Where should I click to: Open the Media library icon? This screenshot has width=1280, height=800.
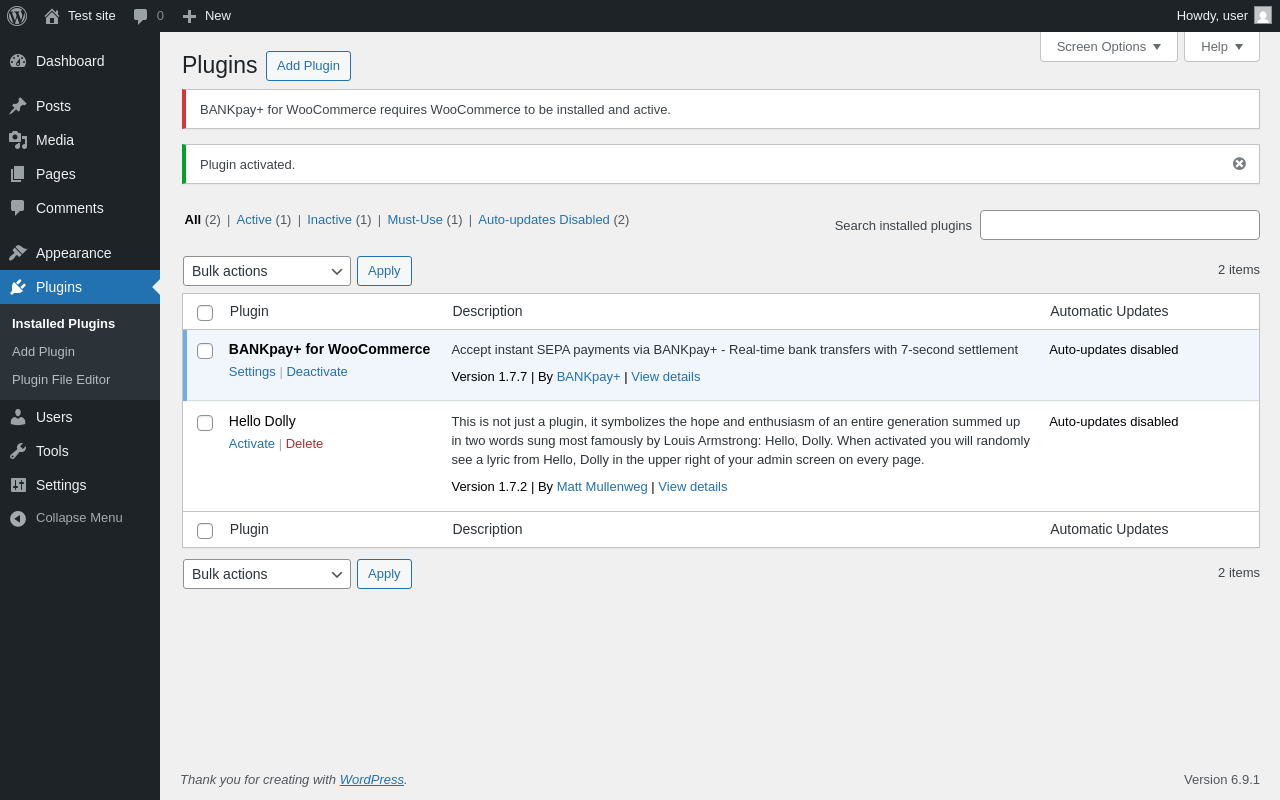(18, 140)
